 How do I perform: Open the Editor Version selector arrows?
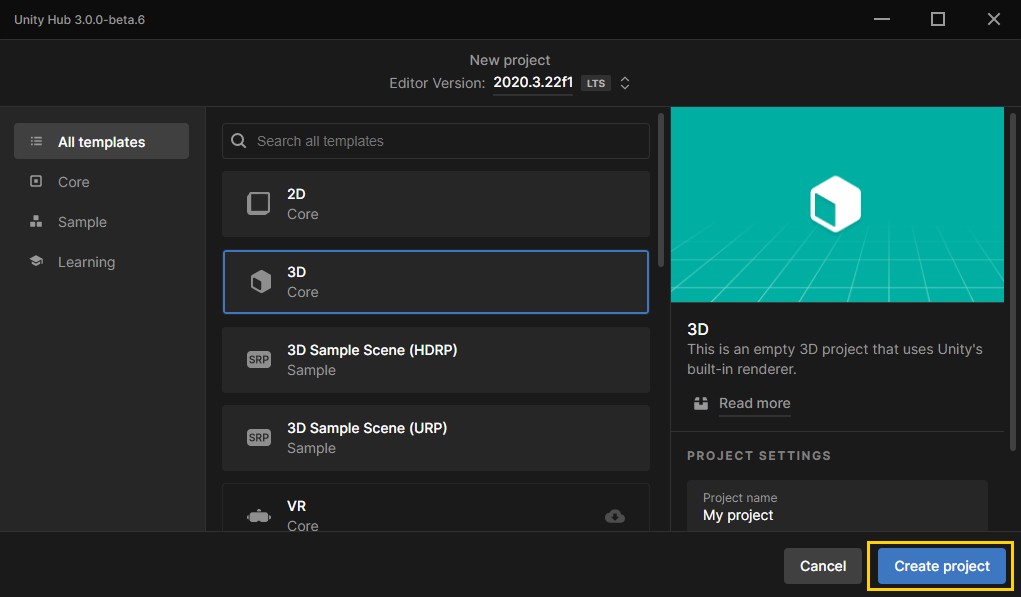[624, 83]
